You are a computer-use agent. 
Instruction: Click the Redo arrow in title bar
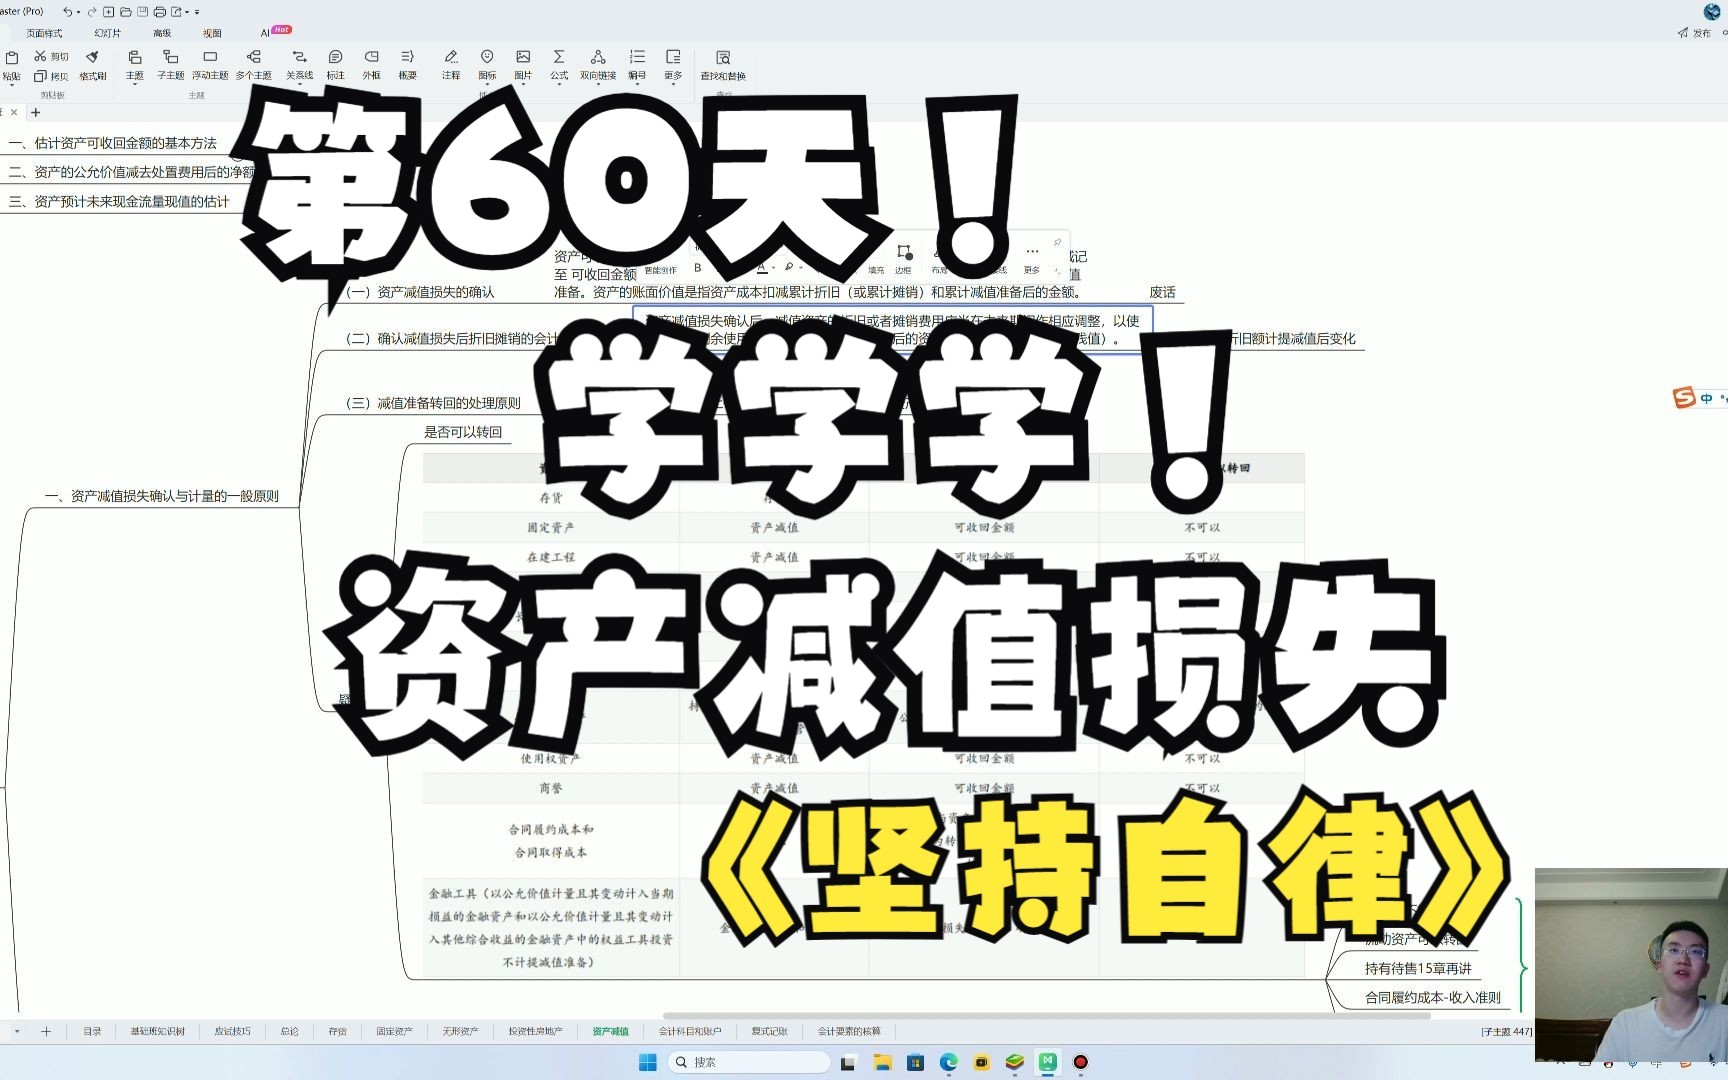92,12
